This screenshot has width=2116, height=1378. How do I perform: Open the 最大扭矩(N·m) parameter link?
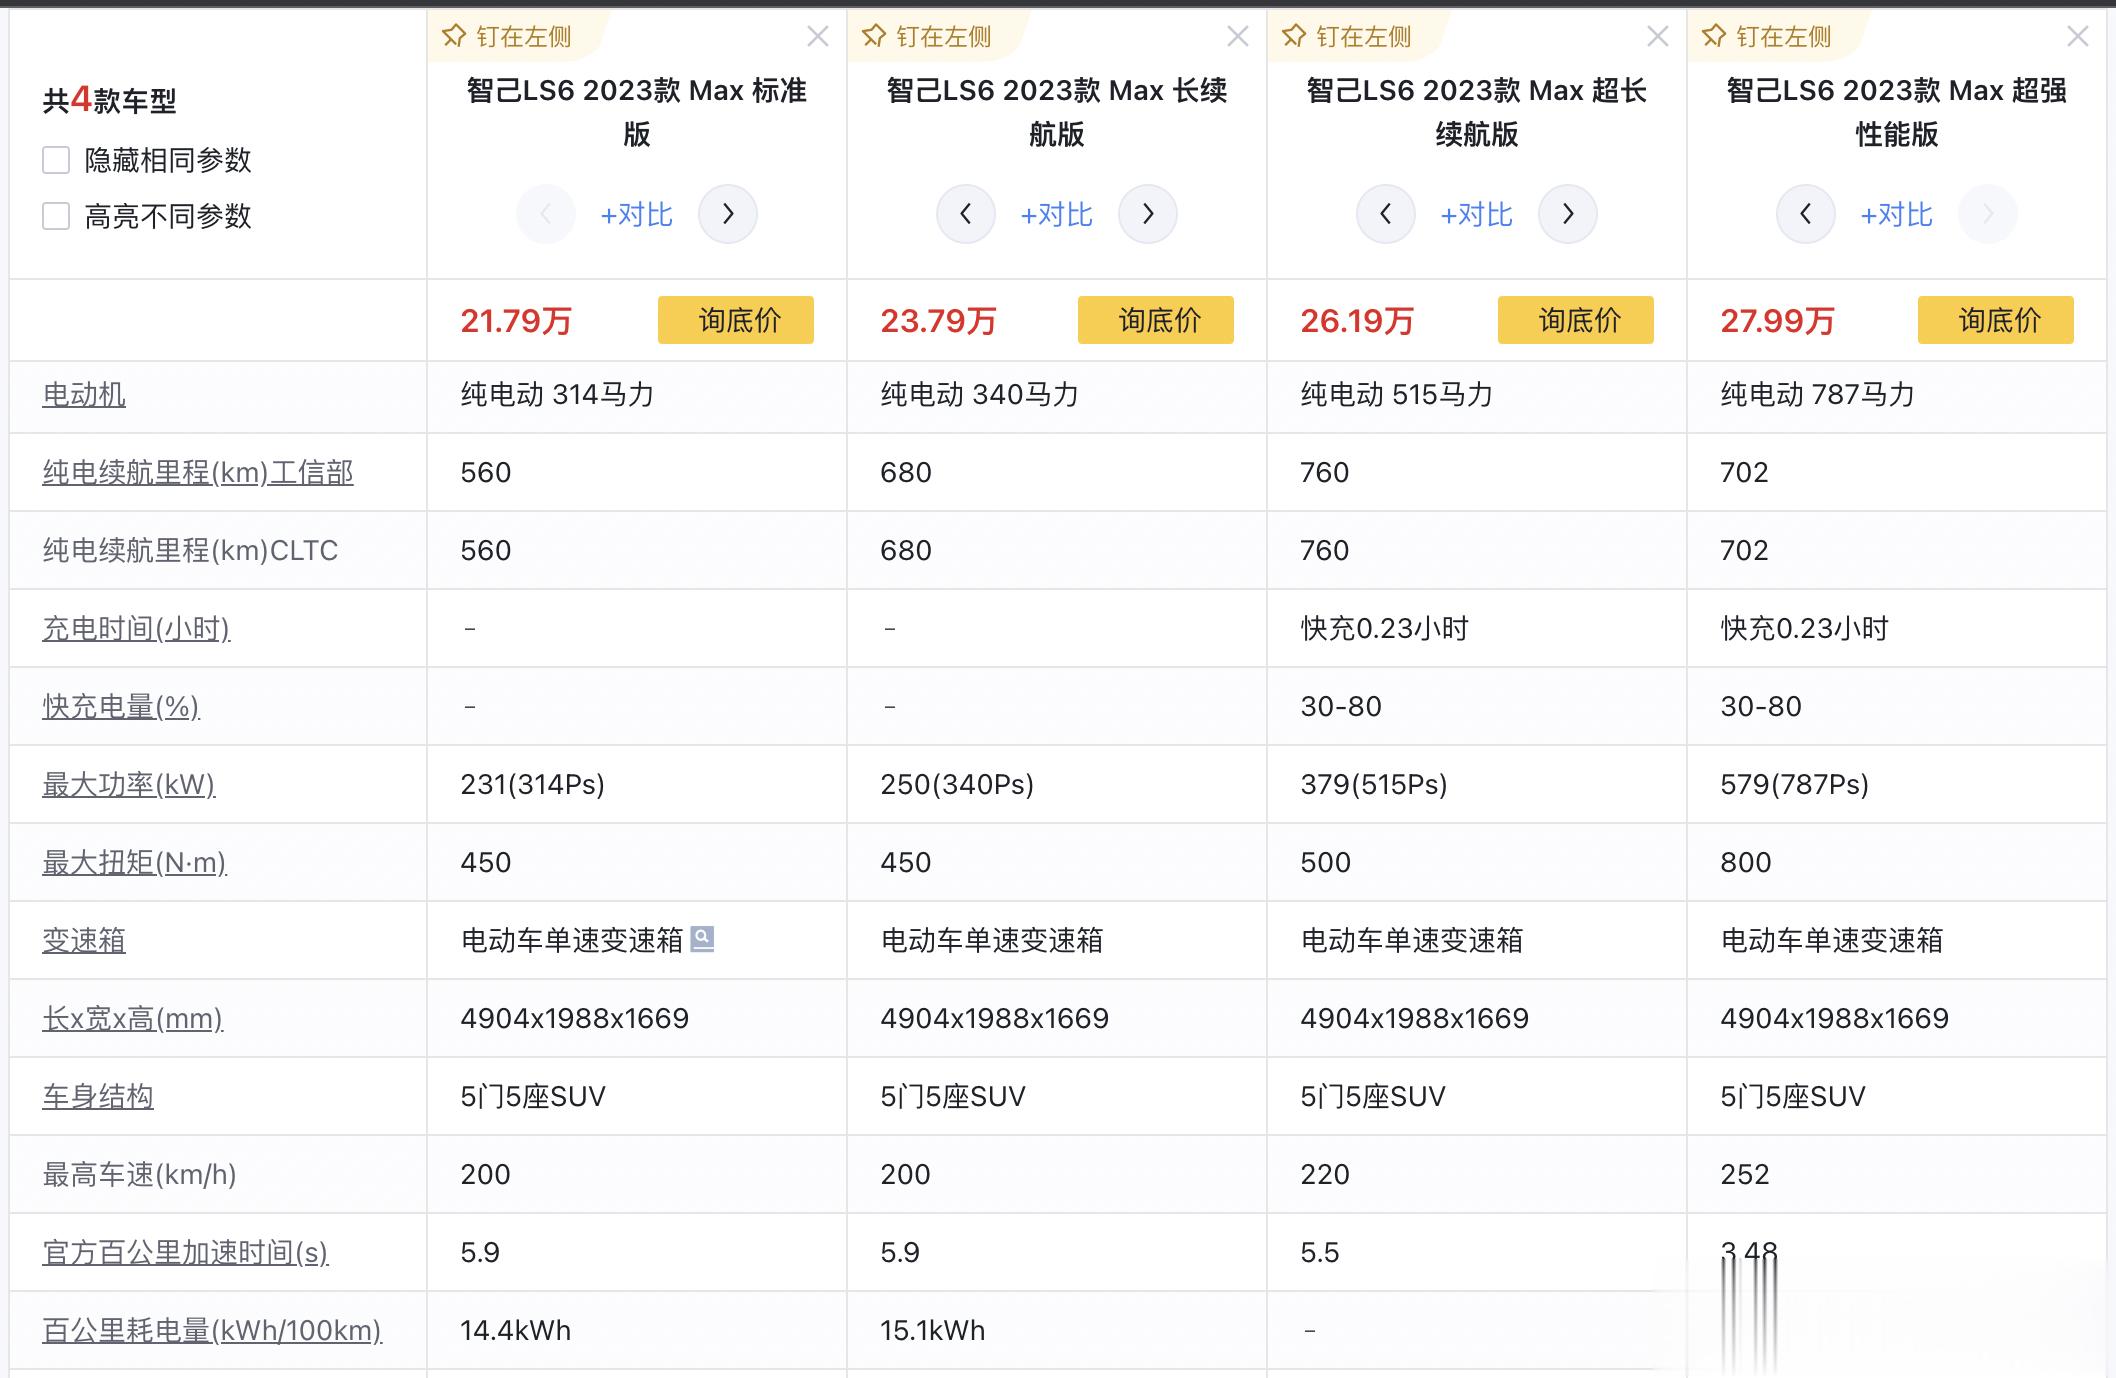(135, 863)
